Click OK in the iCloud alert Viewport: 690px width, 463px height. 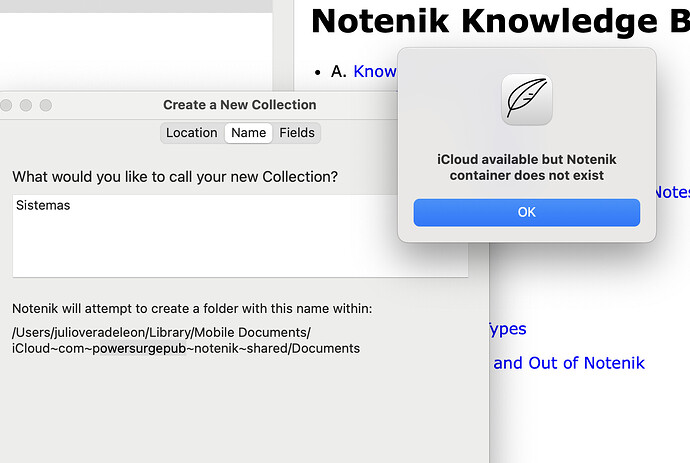click(x=526, y=213)
